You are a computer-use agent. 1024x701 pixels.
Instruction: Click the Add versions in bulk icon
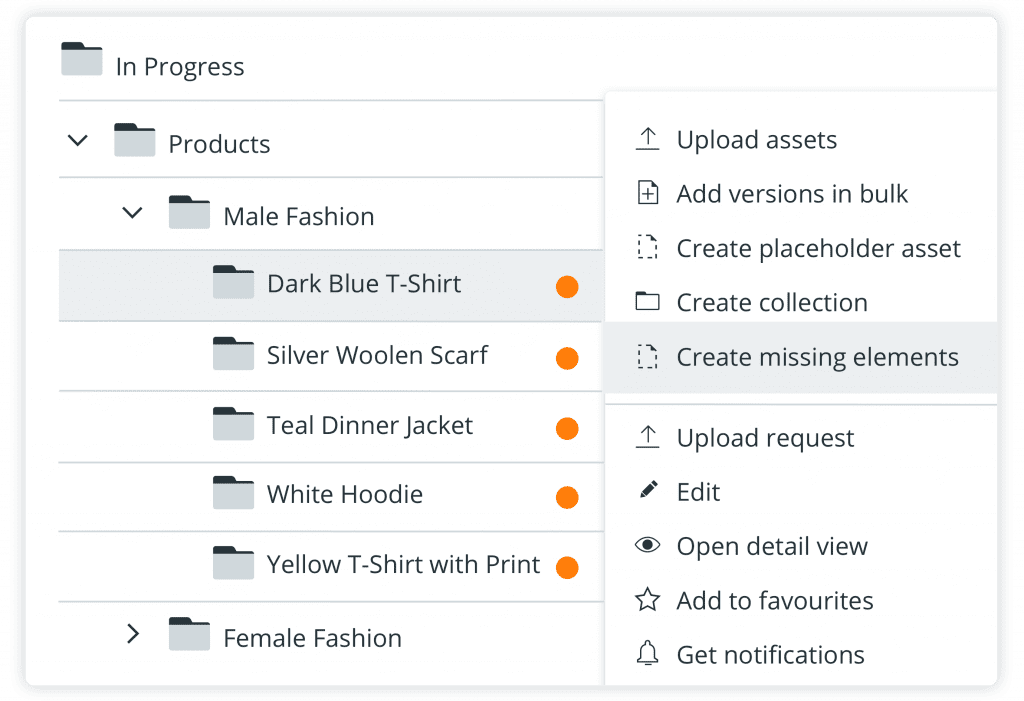[648, 194]
